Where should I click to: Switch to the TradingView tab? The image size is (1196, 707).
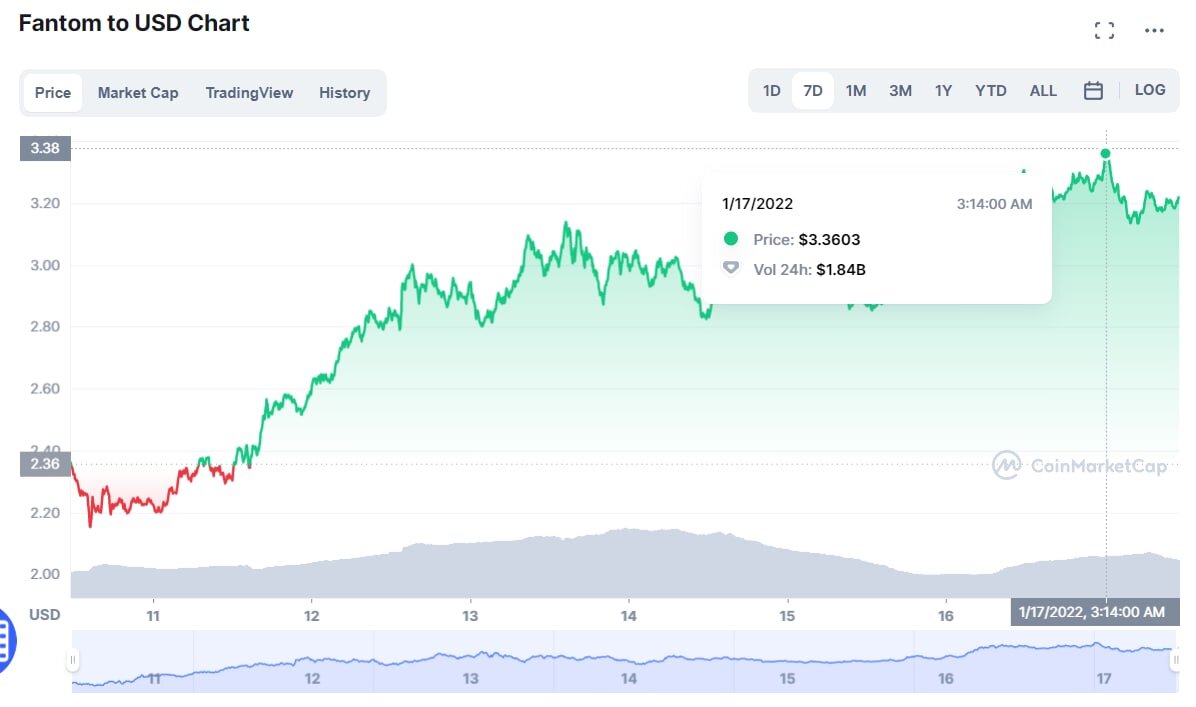pos(249,93)
